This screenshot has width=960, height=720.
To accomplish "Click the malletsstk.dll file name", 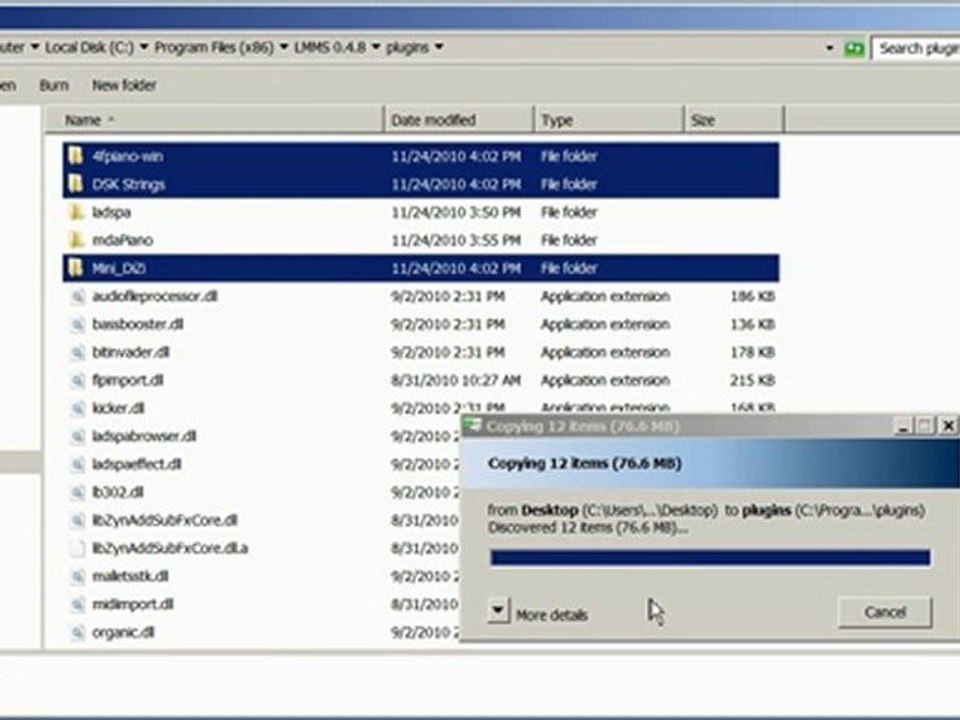I will [130, 577].
